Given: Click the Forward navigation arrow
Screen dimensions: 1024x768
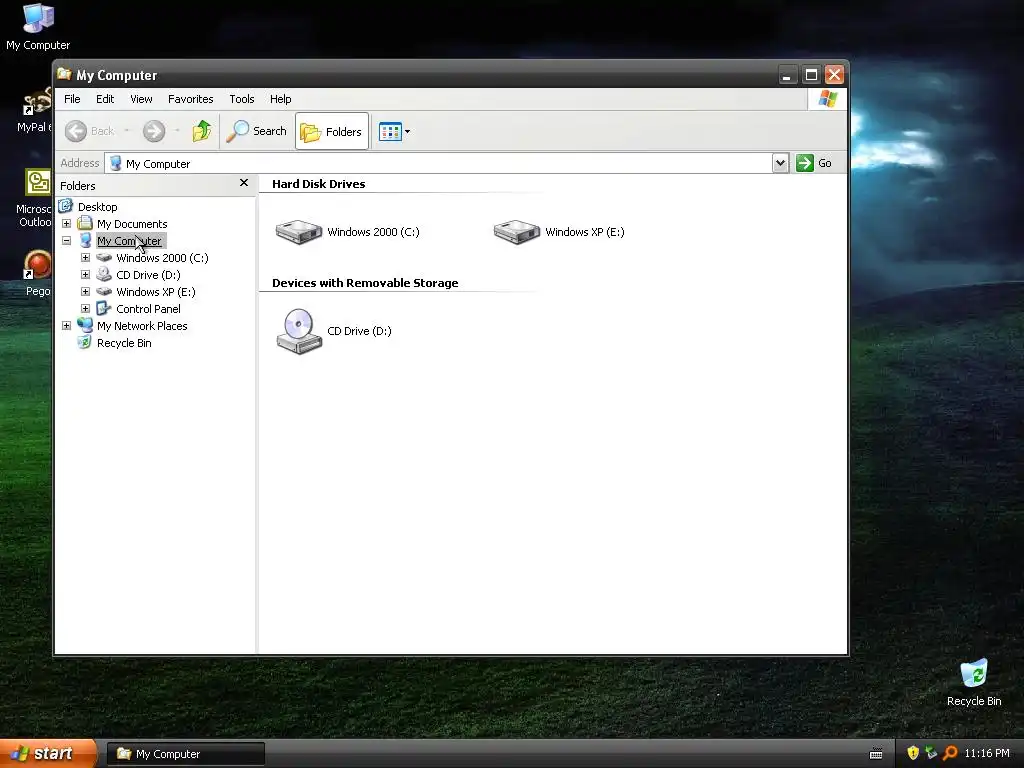Looking at the screenshot, I should coord(154,131).
